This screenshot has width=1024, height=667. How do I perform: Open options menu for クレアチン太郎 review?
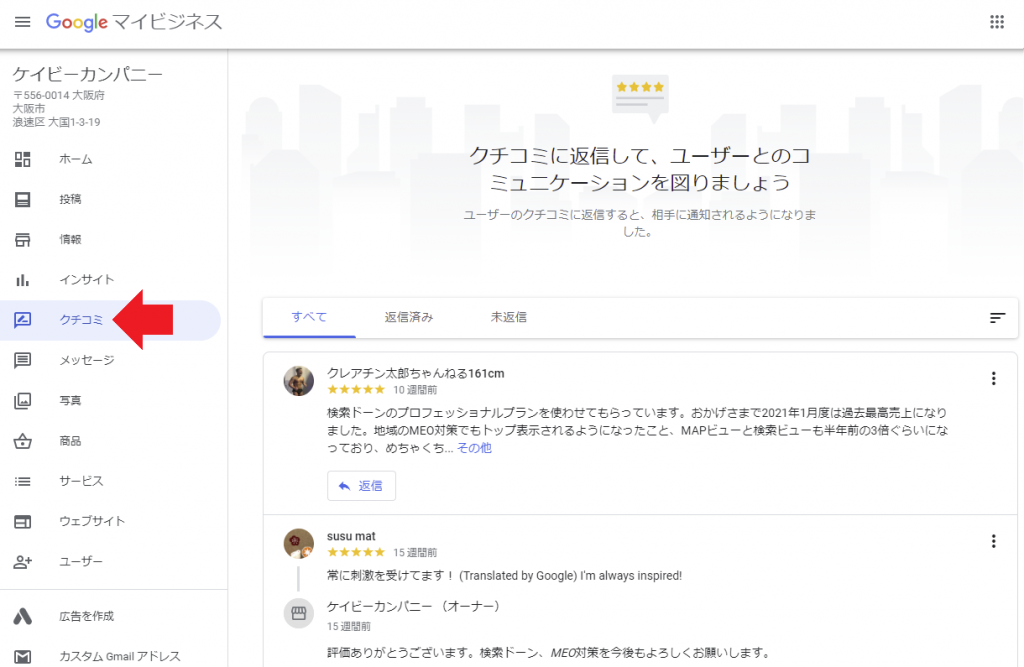pyautogui.click(x=993, y=378)
